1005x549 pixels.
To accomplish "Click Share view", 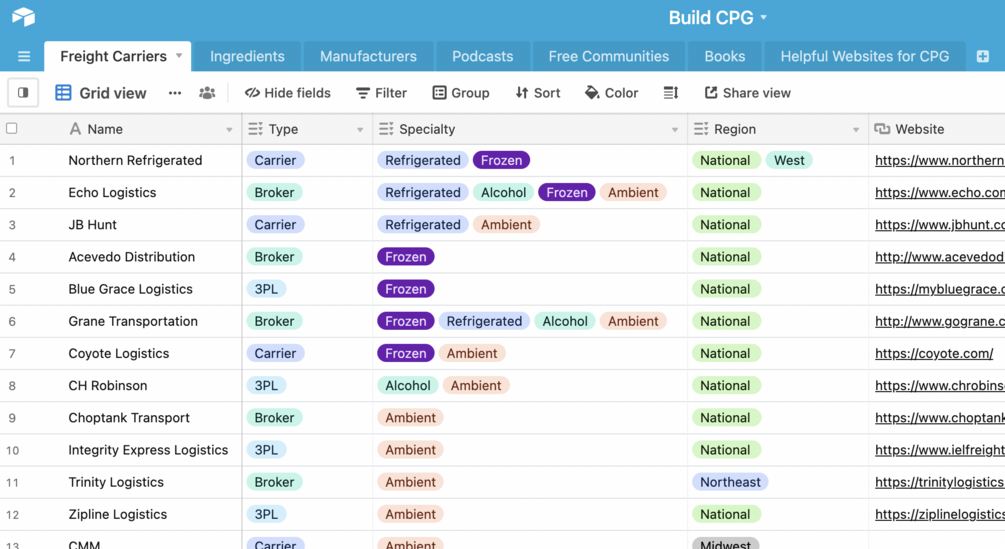I will click(x=747, y=93).
